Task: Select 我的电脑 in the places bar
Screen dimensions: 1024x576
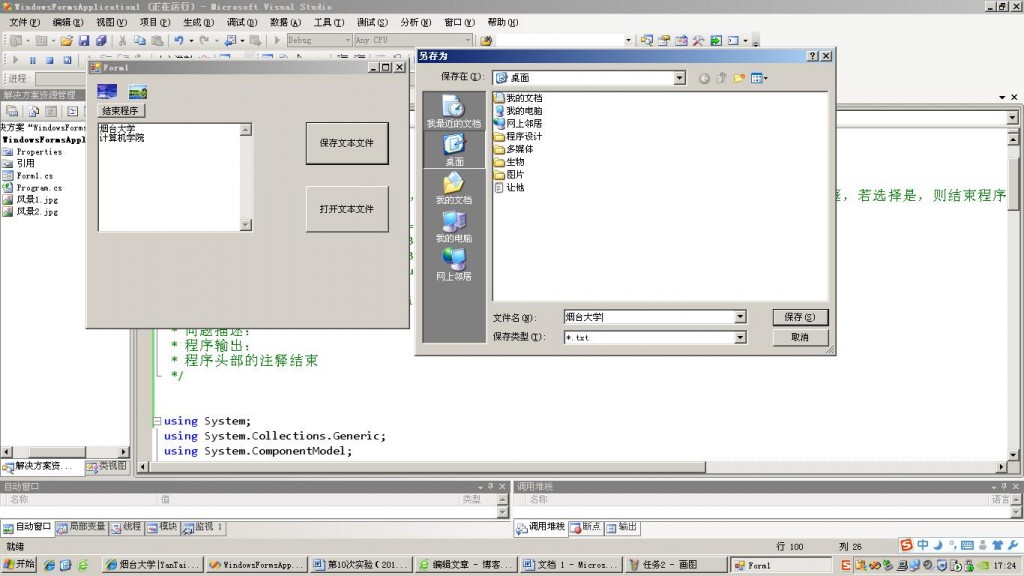Action: [x=454, y=226]
